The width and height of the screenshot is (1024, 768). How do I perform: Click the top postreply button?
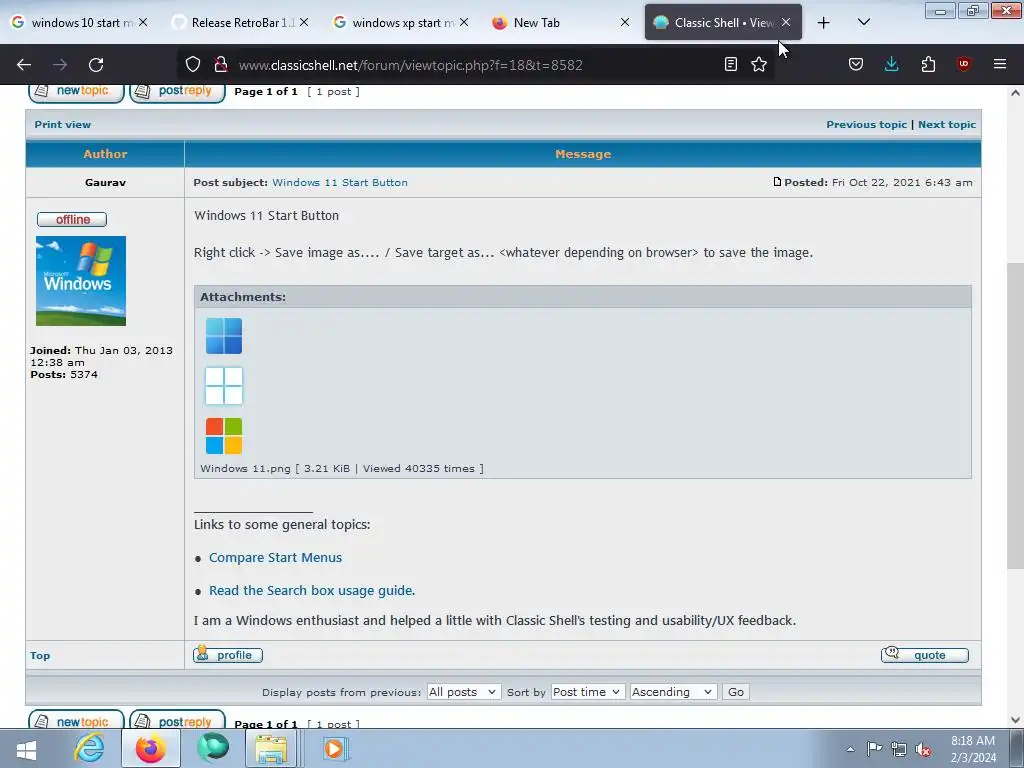(177, 91)
